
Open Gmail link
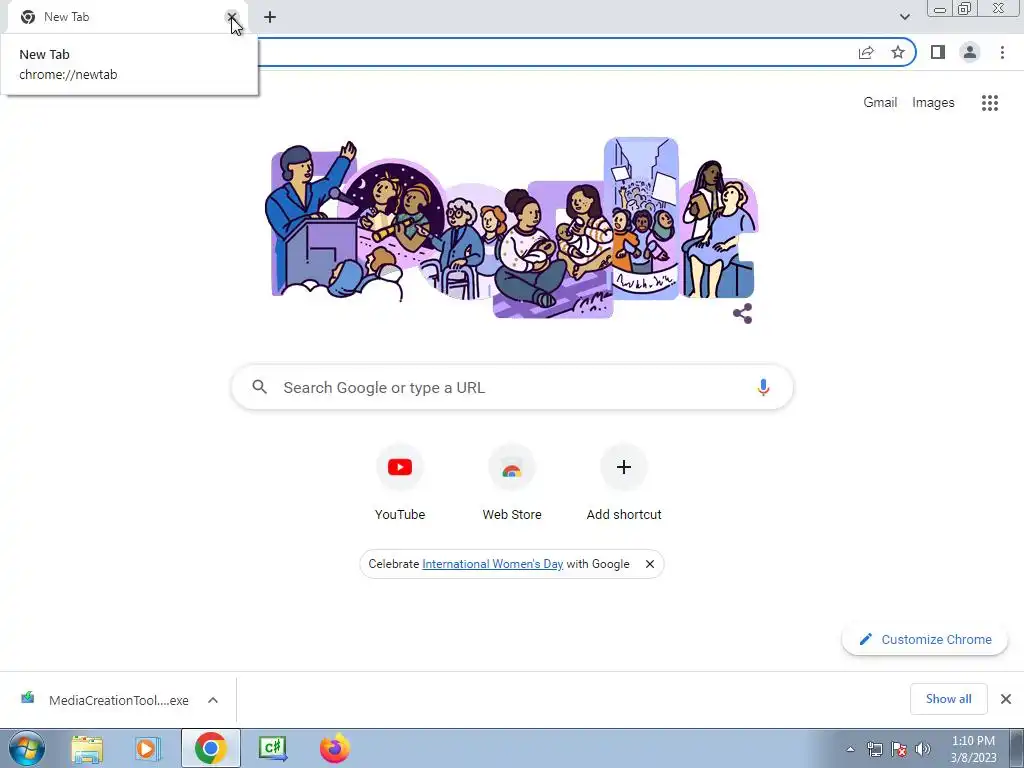click(880, 103)
